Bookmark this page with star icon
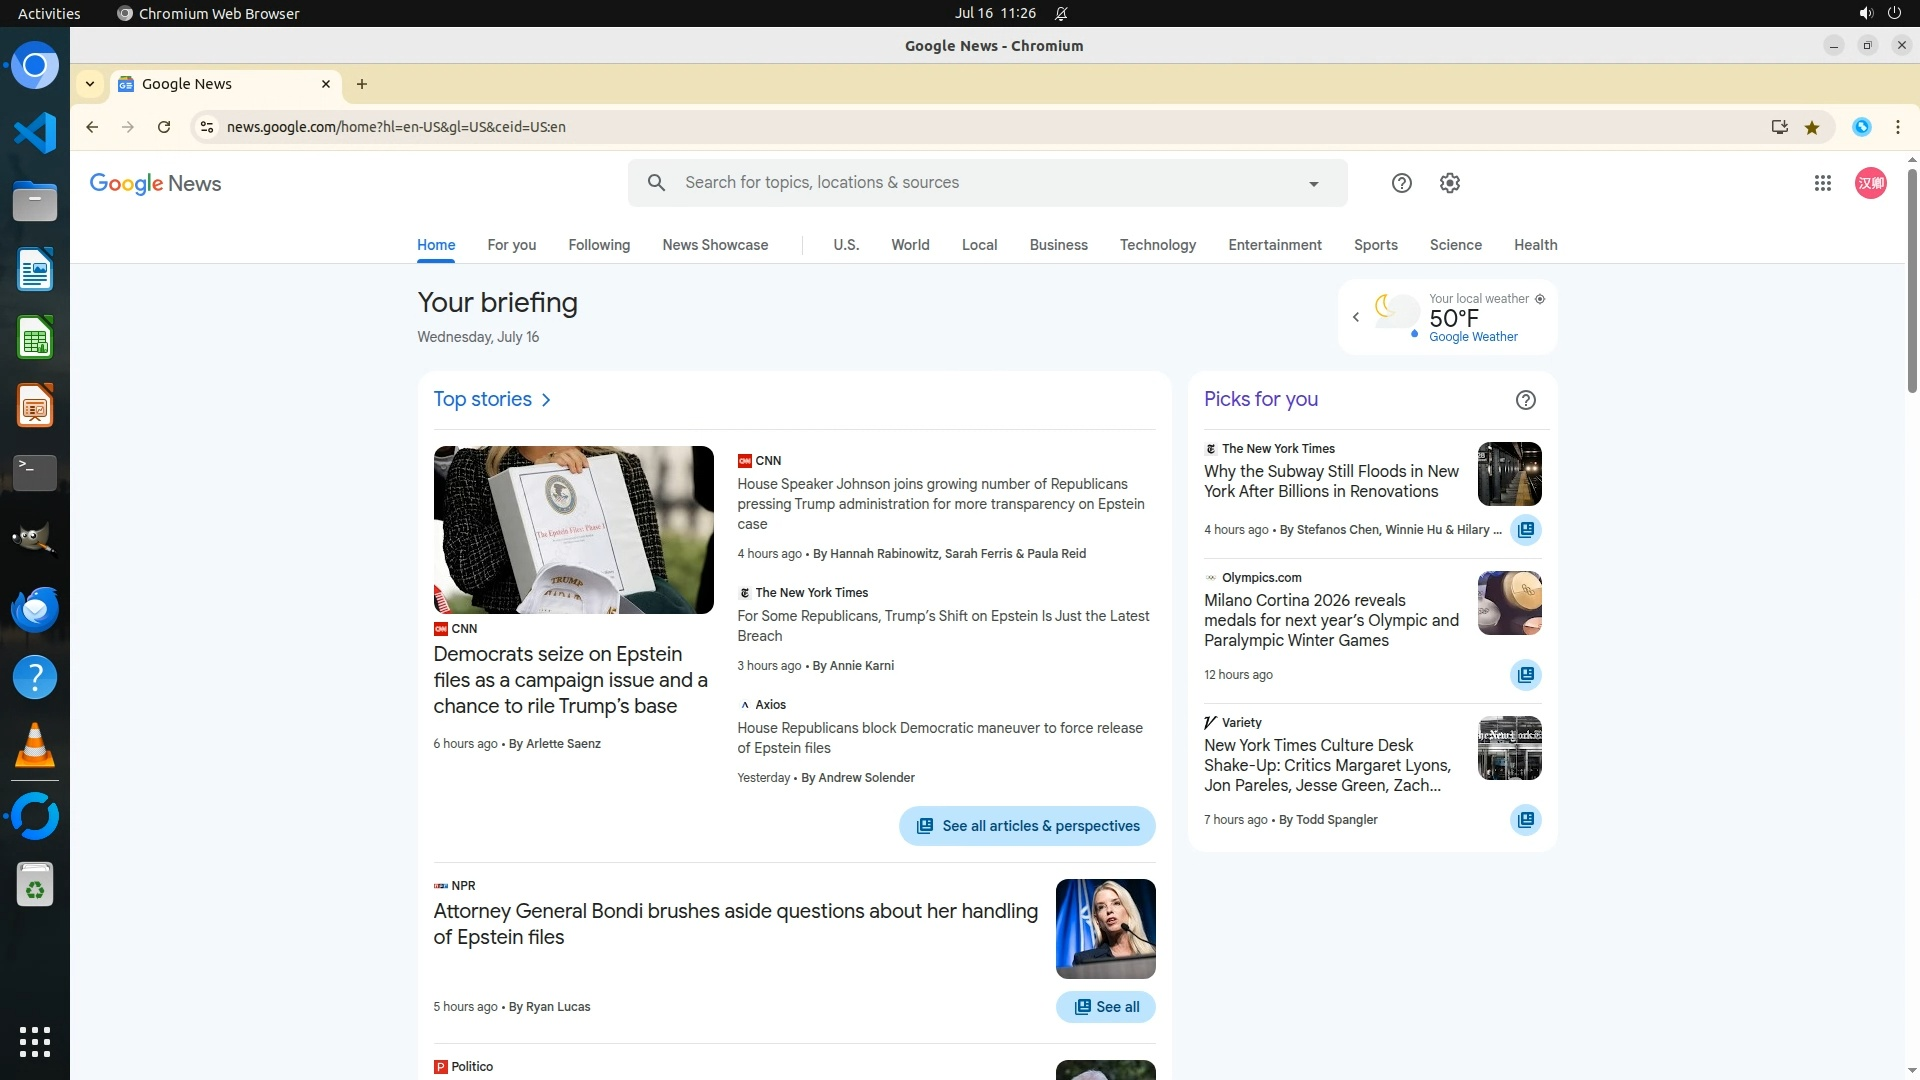Image resolution: width=1920 pixels, height=1080 pixels. pyautogui.click(x=1811, y=127)
